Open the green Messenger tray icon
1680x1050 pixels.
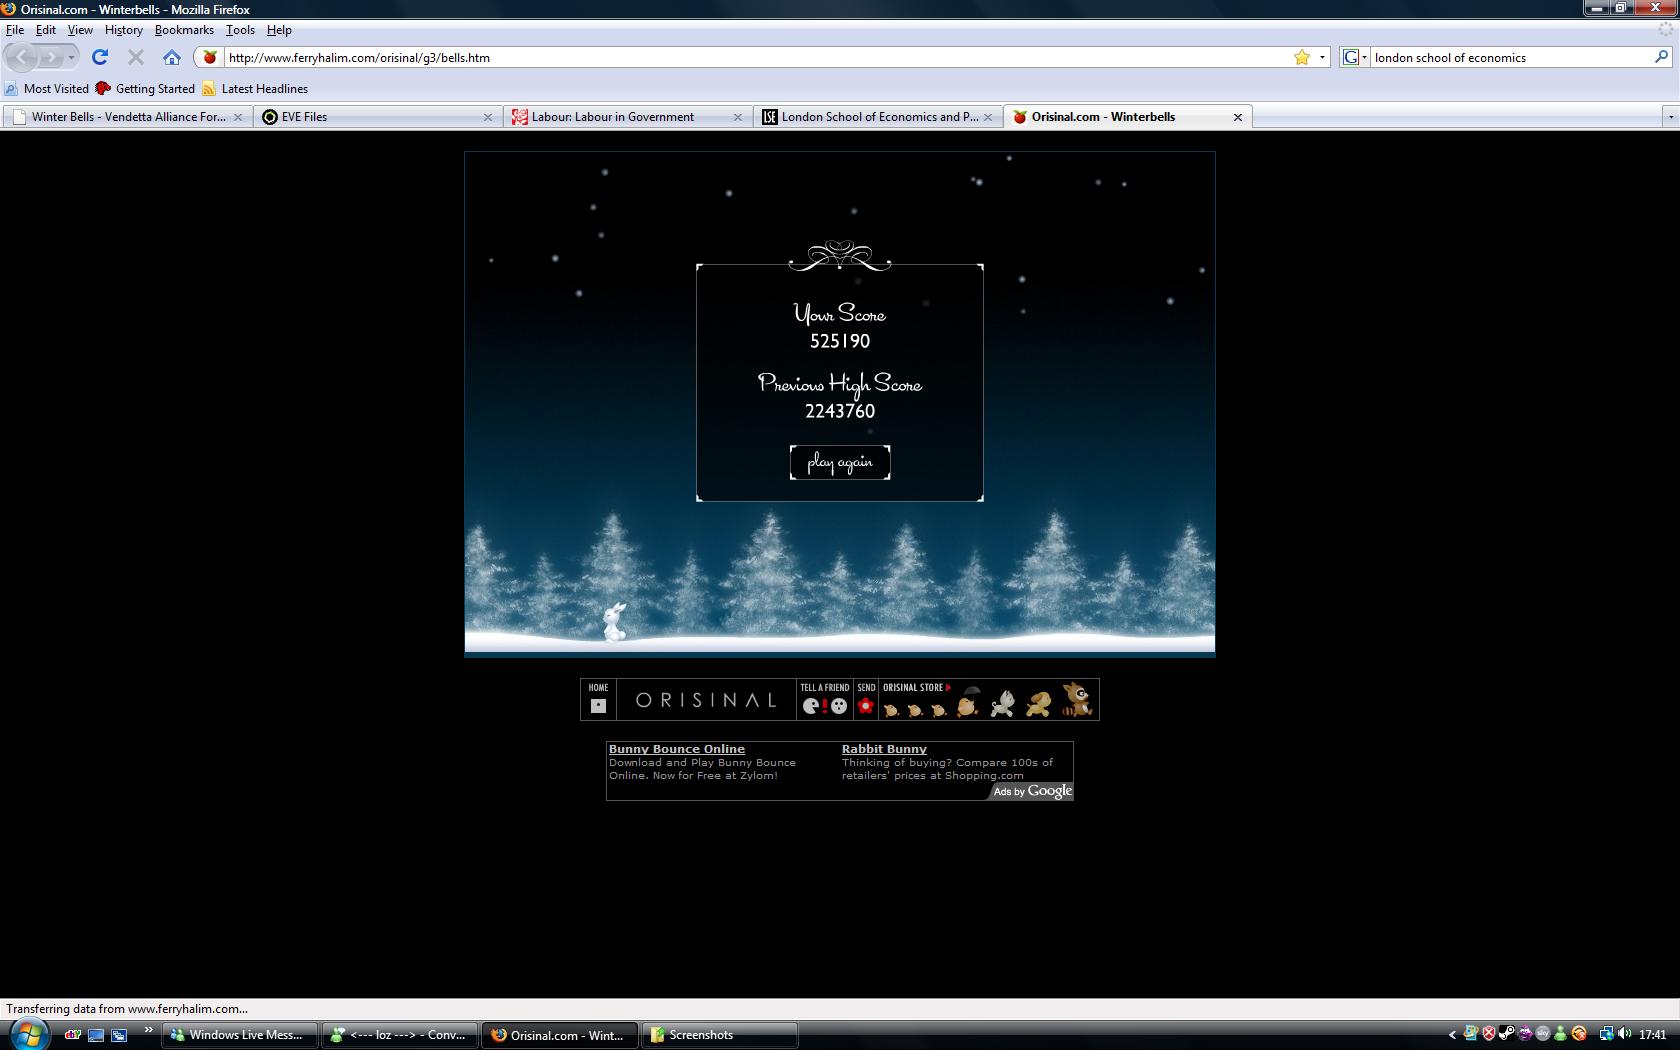click(1561, 1035)
